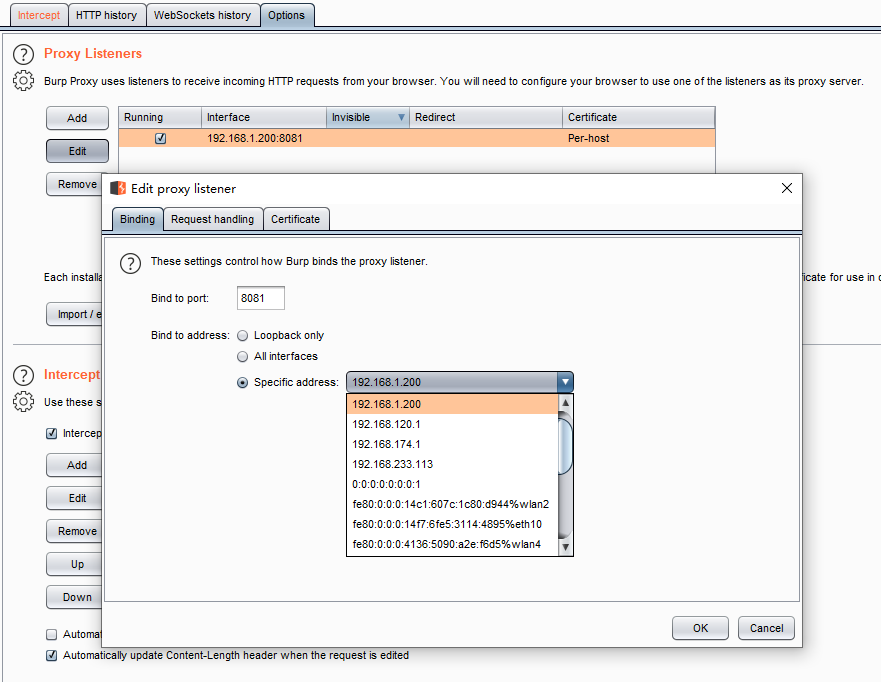Toggle Running checkbox for 192.168.1.200:8081 listener

pyautogui.click(x=161, y=138)
